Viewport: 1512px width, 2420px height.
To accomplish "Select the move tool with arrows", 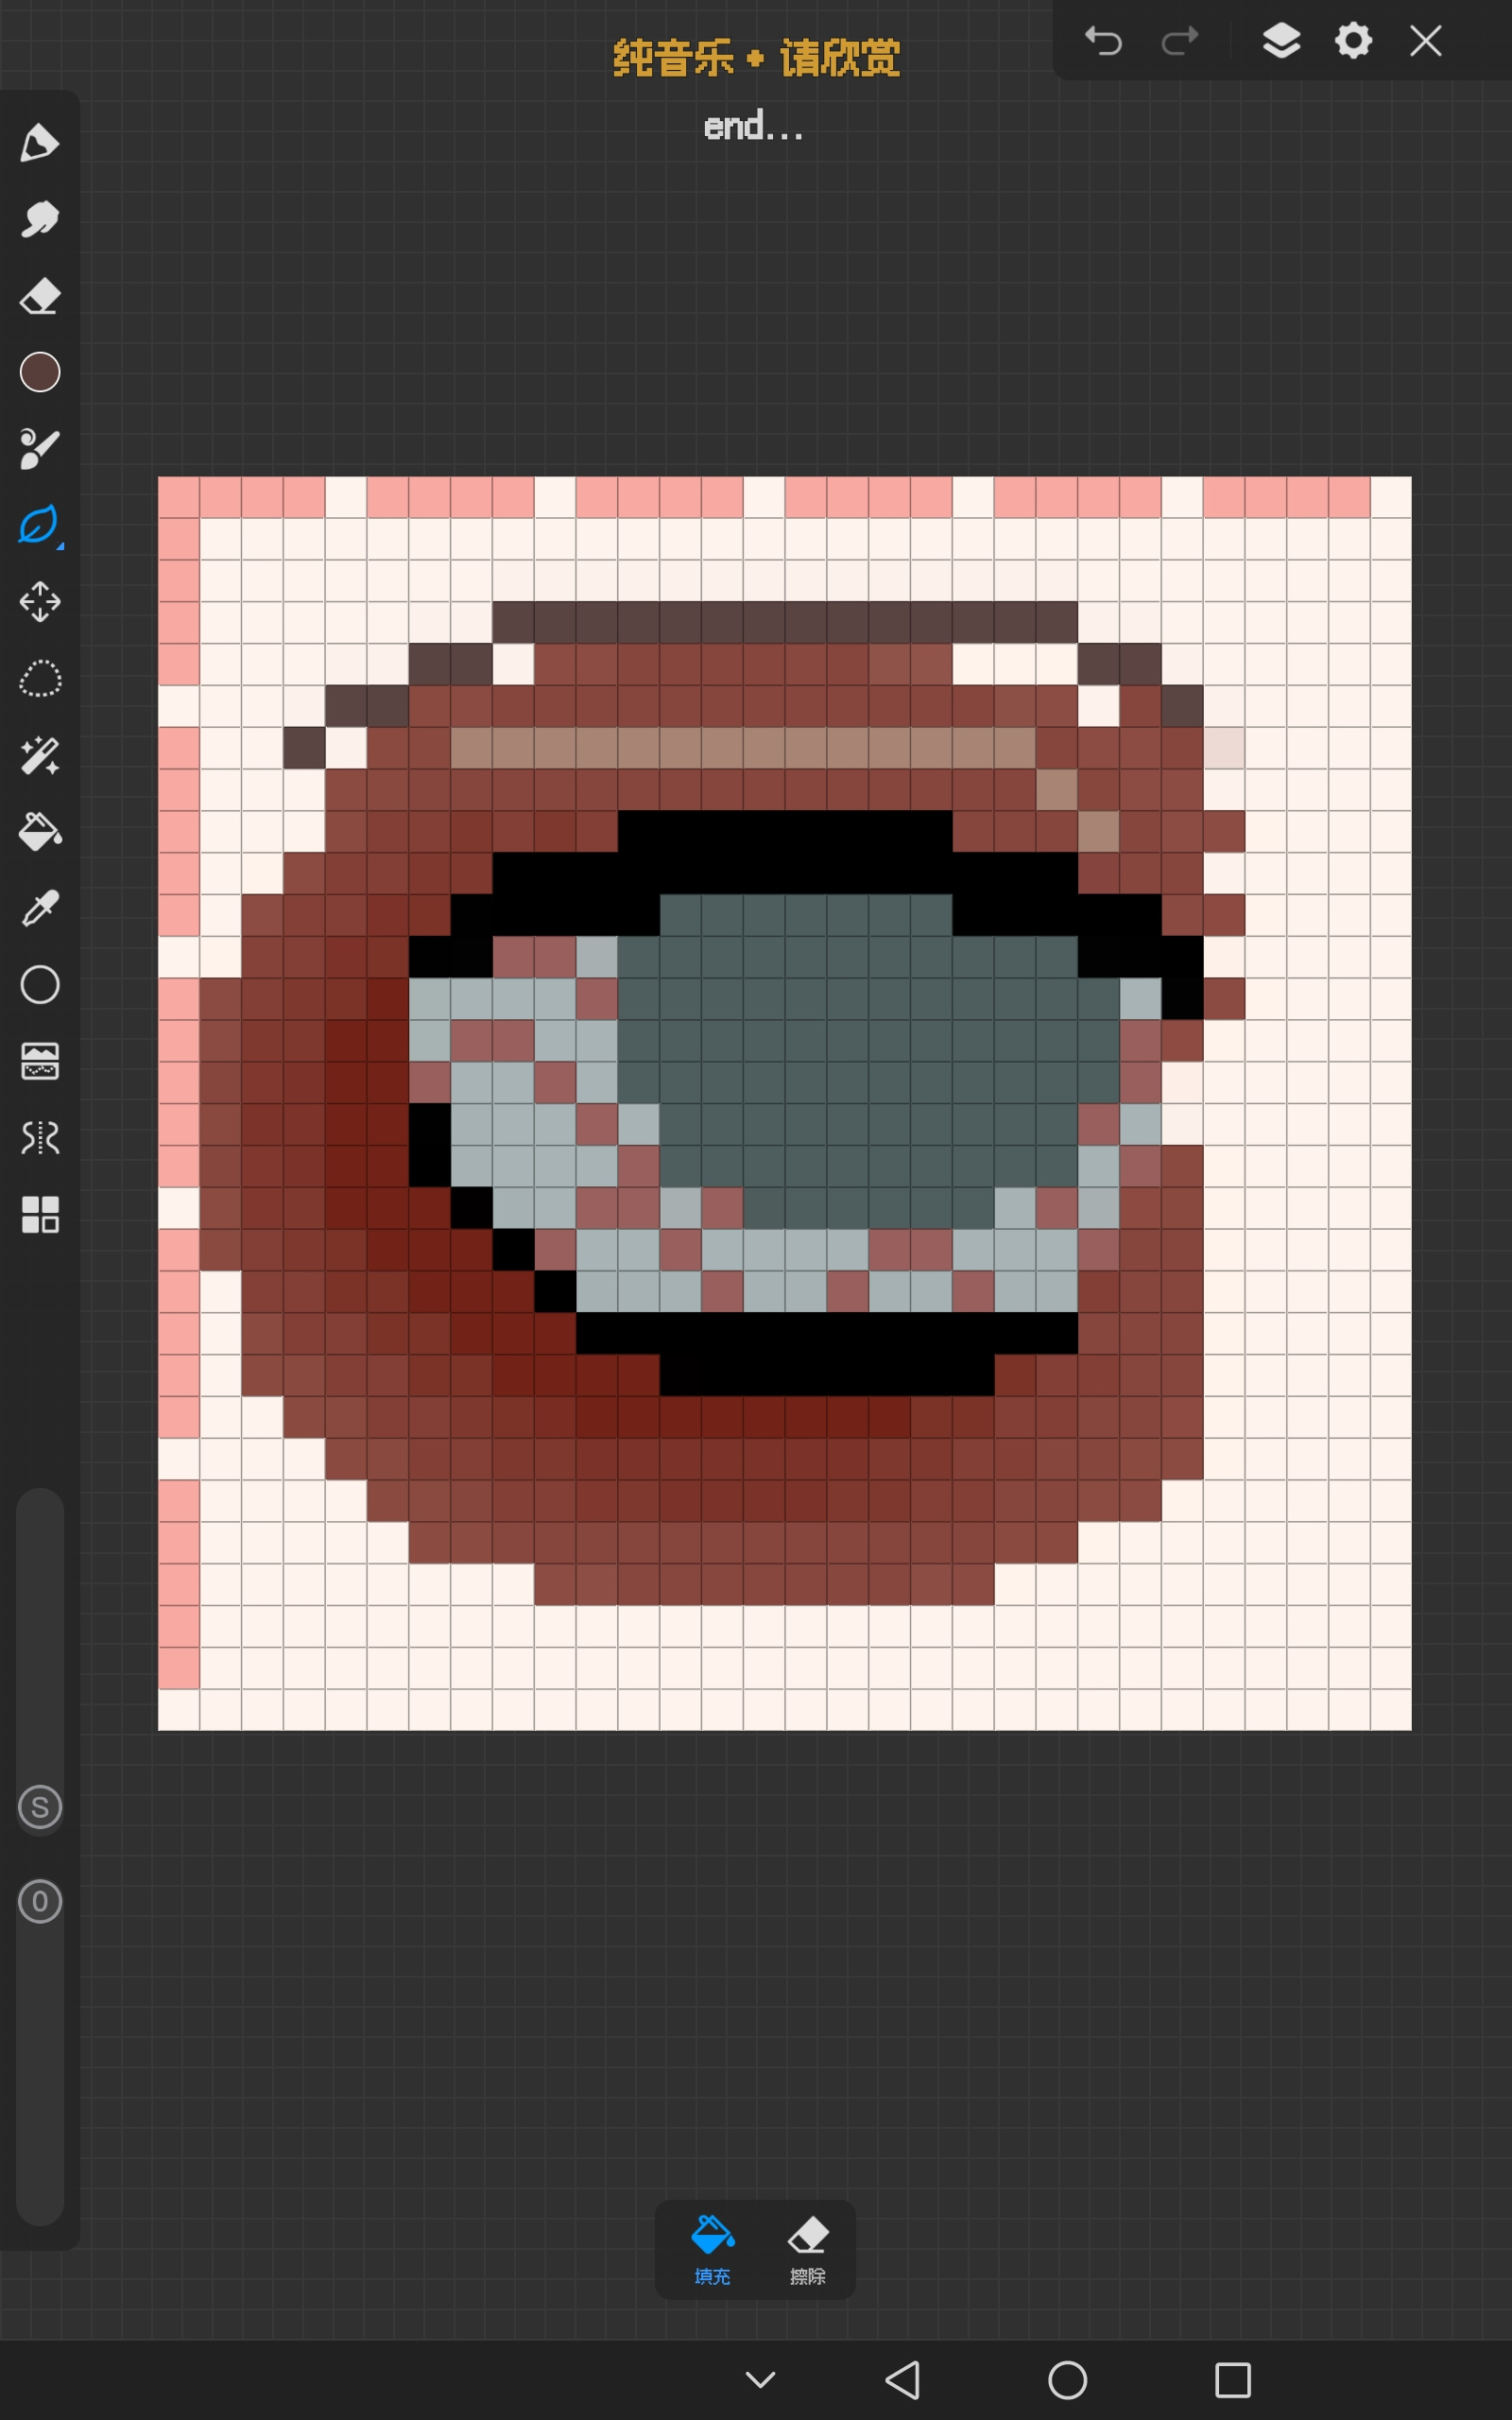I will (40, 602).
